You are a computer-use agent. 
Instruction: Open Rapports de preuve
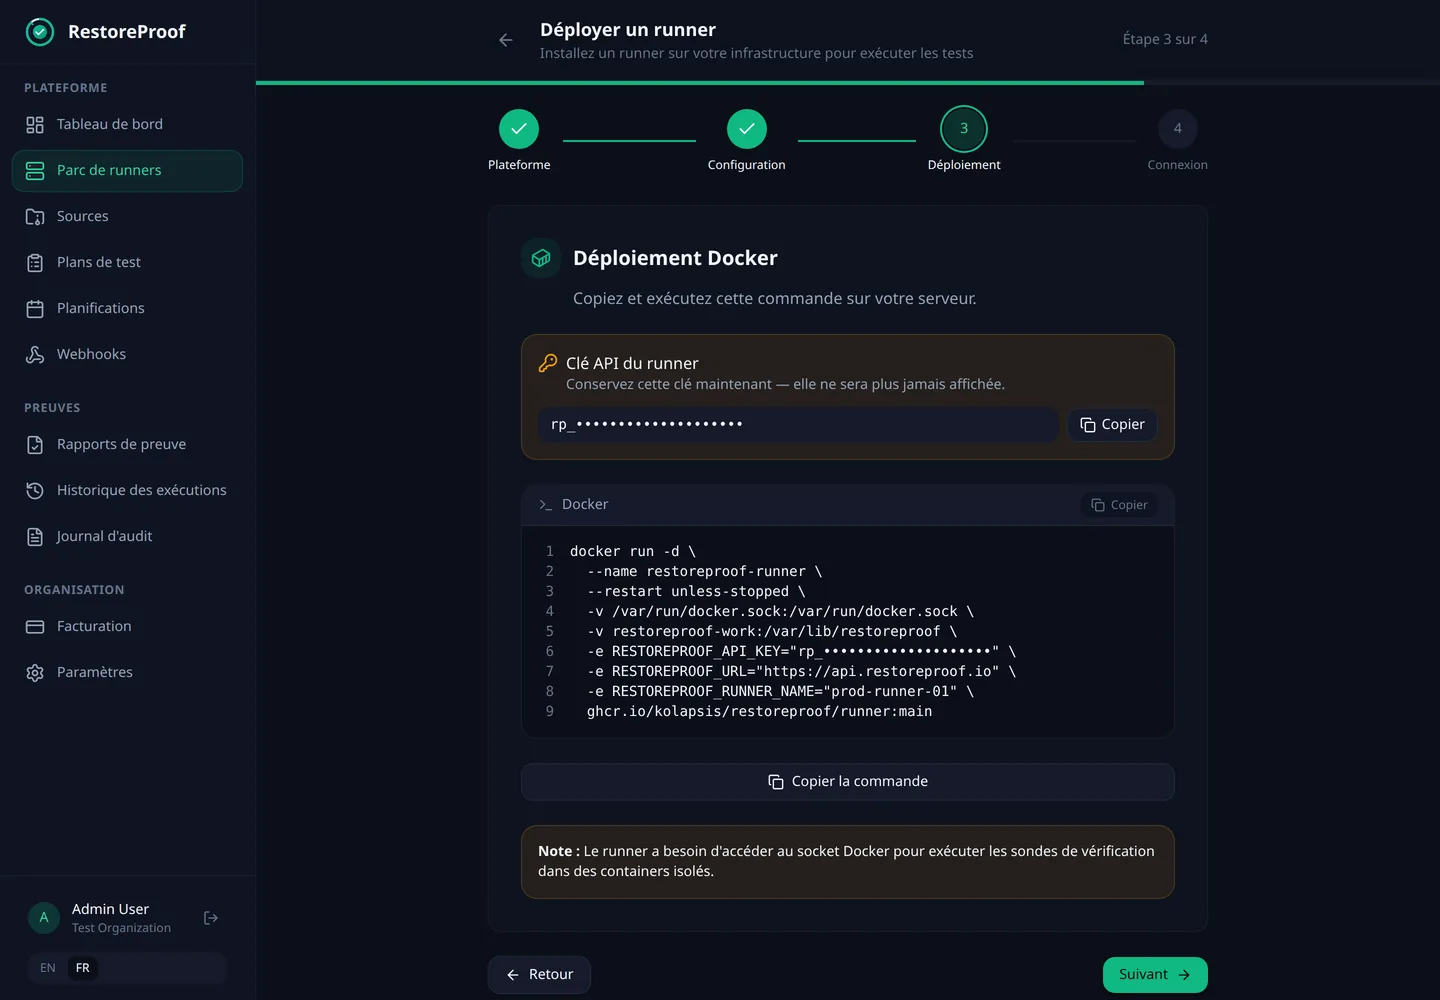[127, 445]
